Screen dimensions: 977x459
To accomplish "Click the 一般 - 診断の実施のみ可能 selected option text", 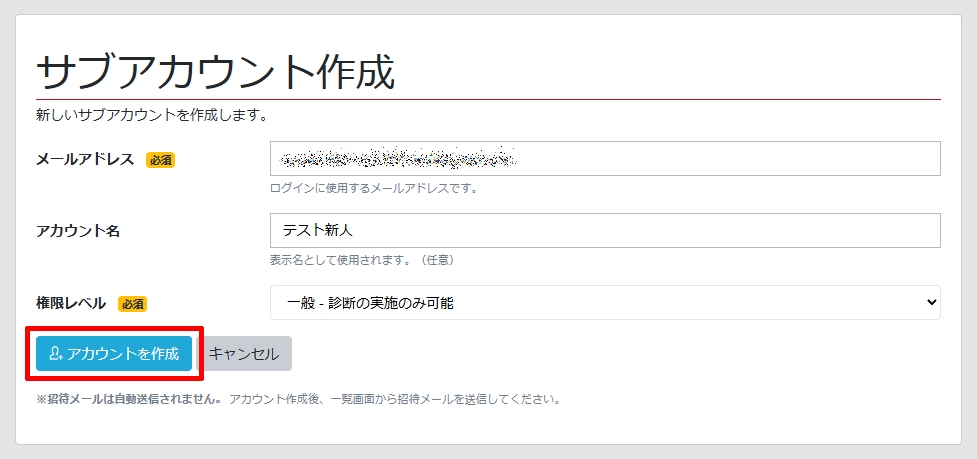I will 377,302.
